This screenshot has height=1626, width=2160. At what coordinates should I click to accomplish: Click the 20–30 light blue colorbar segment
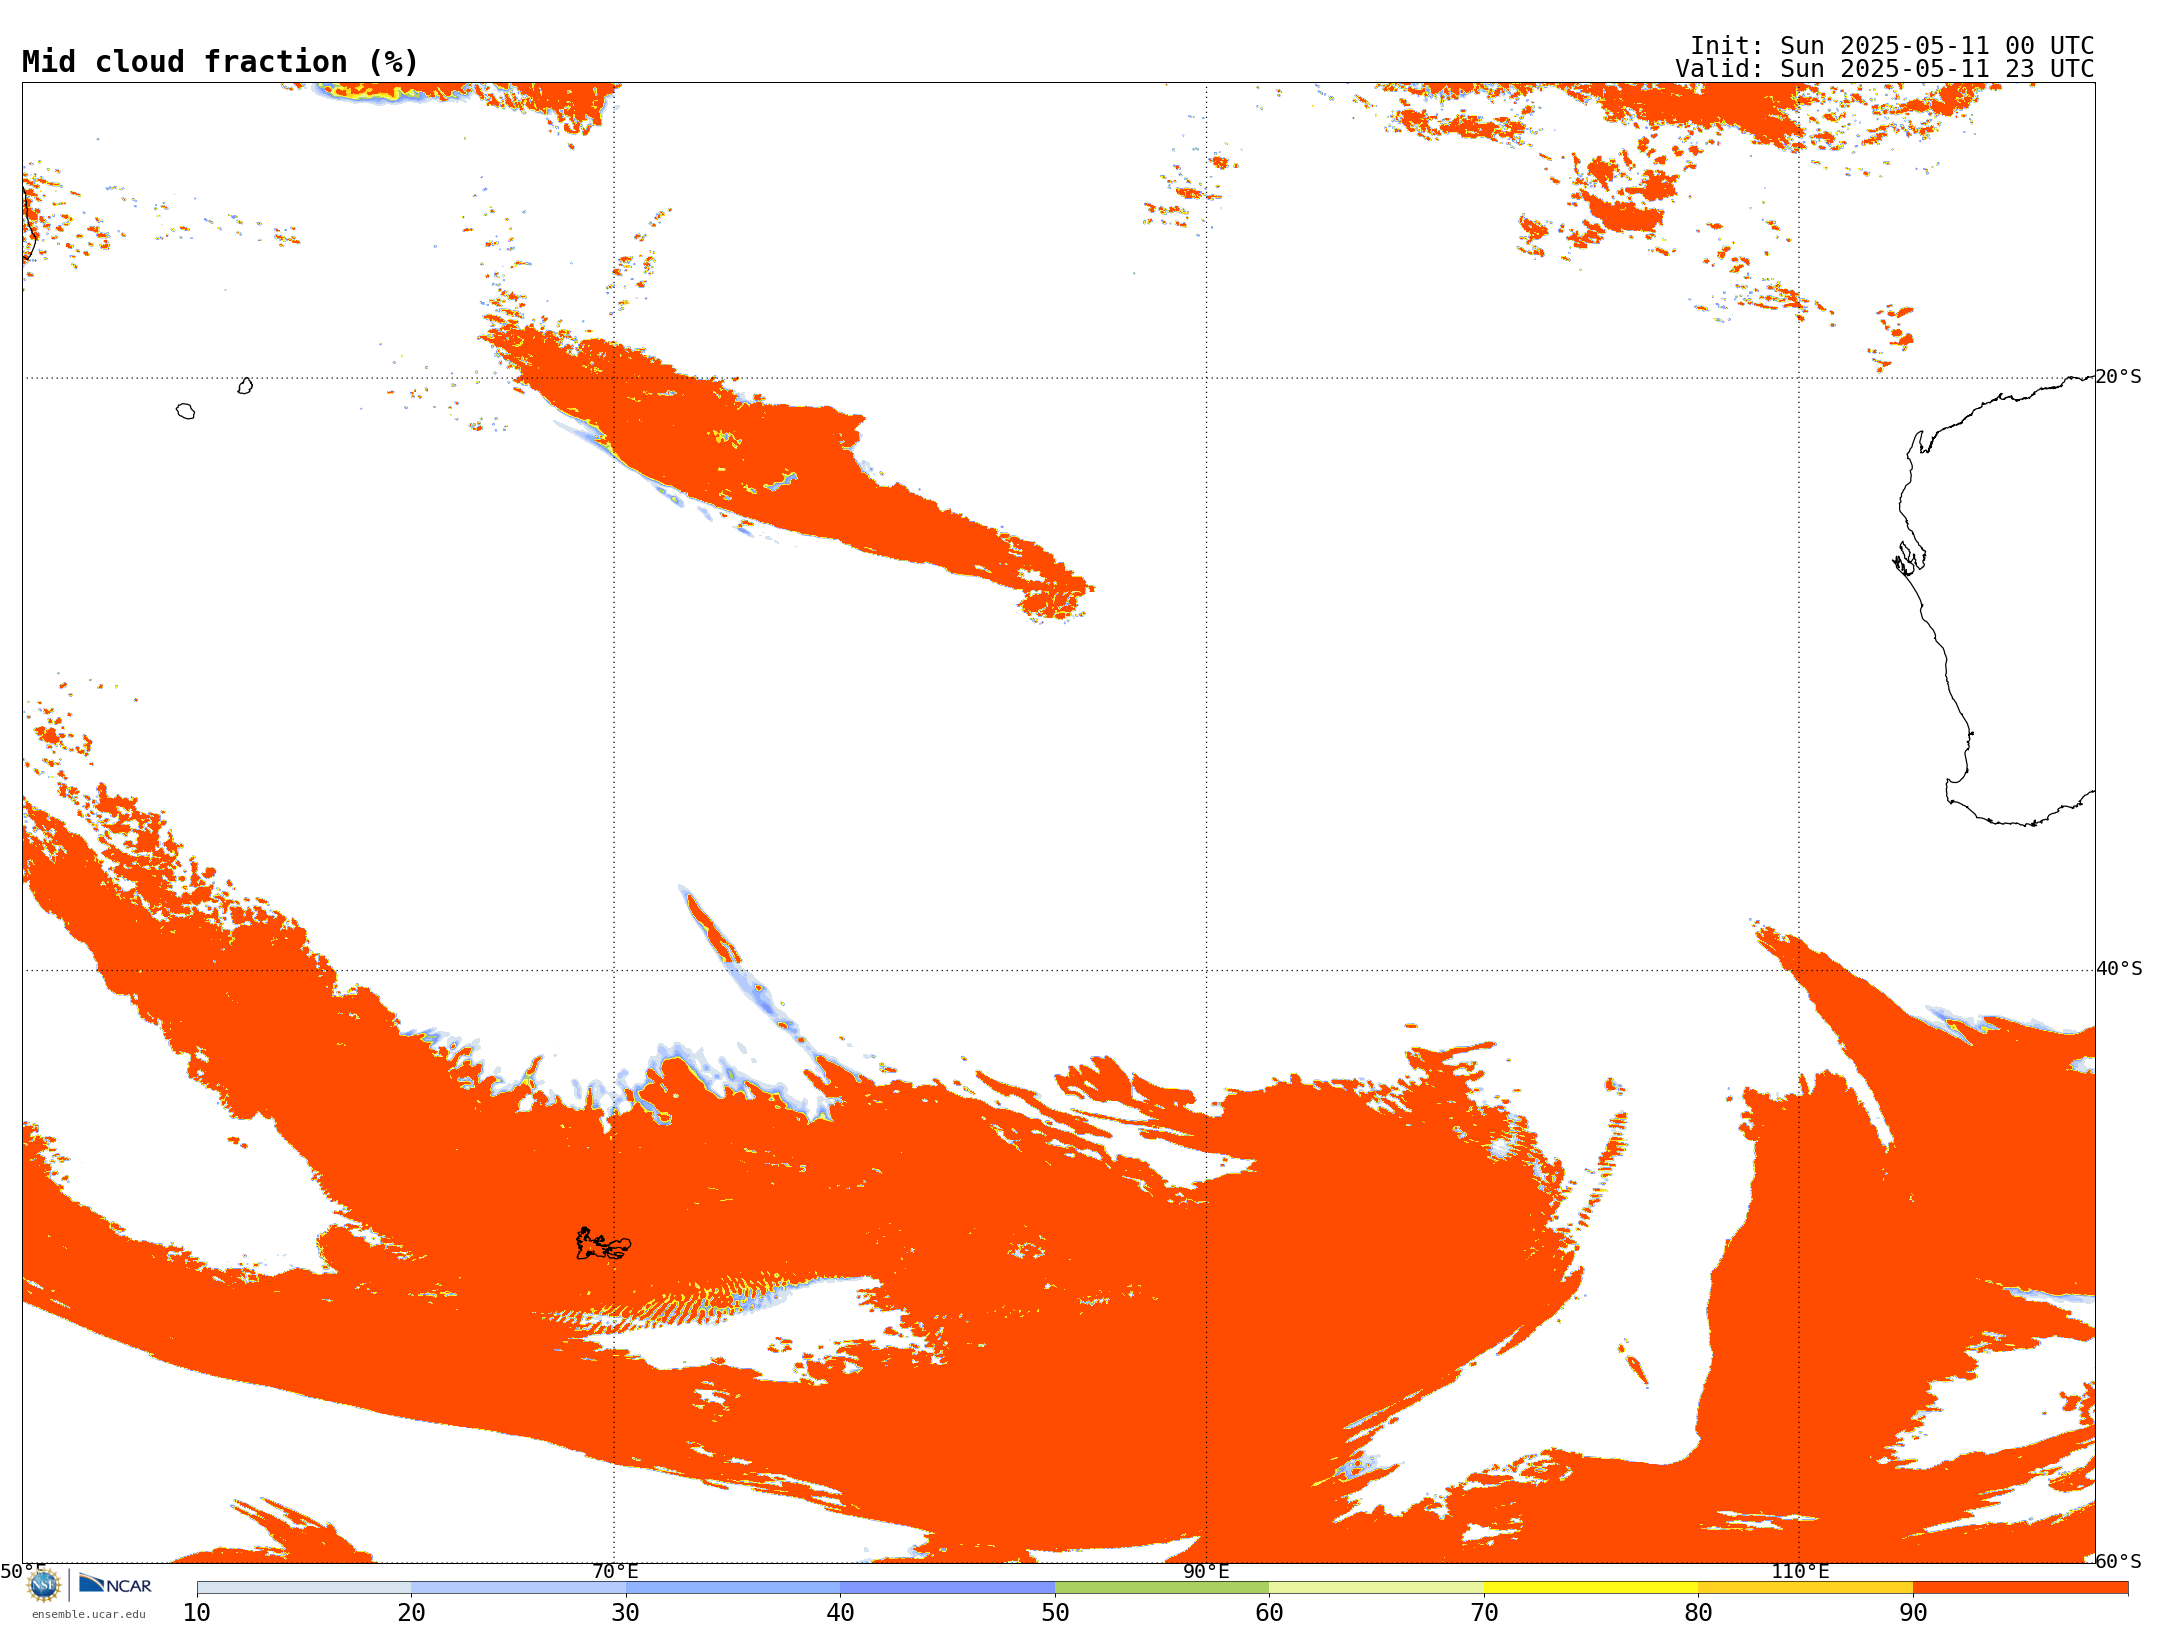click(x=518, y=1588)
